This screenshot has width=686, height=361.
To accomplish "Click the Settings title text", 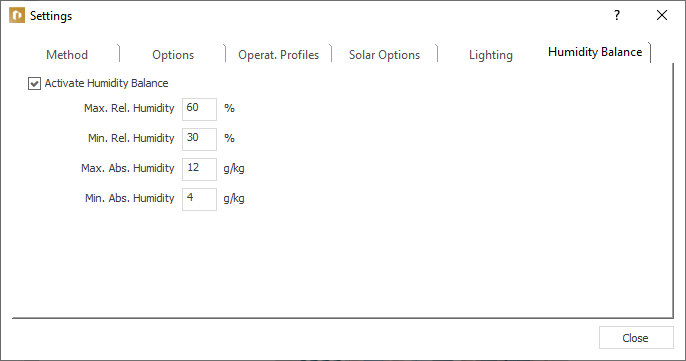I will (x=51, y=16).
